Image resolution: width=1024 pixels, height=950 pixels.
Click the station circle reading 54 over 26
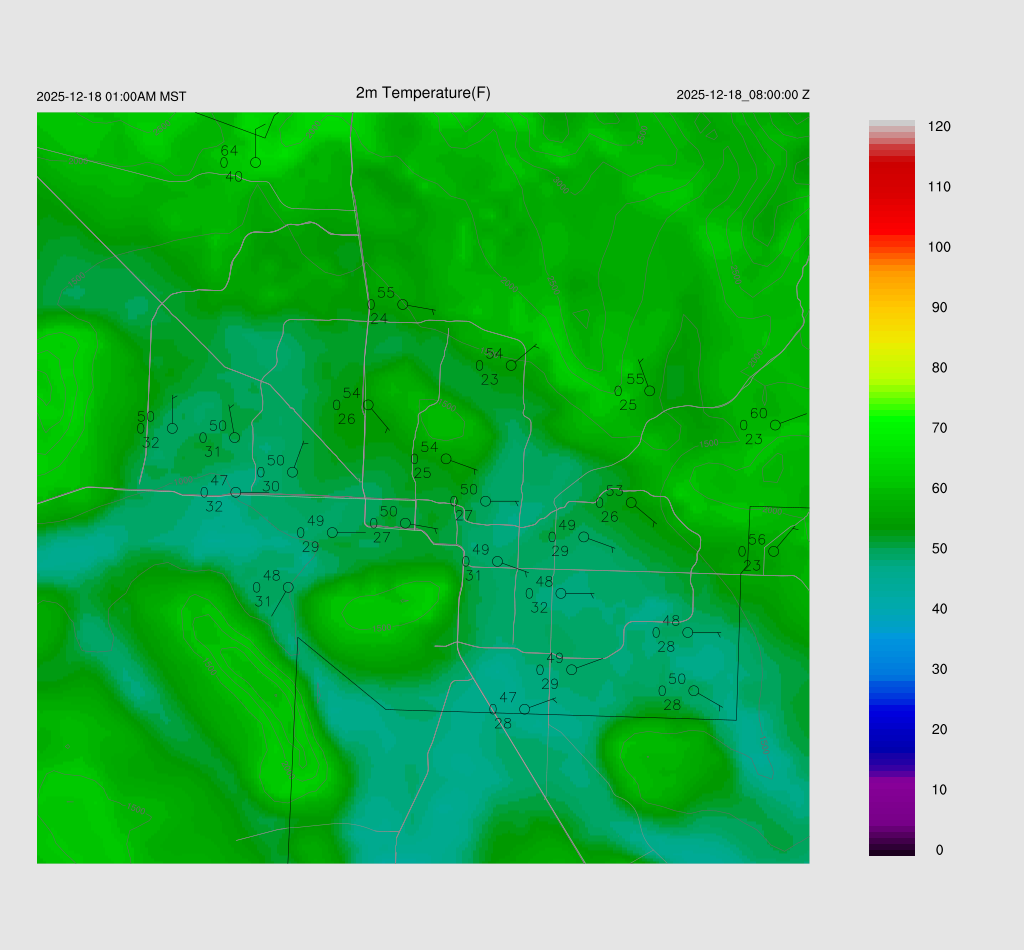coord(368,405)
